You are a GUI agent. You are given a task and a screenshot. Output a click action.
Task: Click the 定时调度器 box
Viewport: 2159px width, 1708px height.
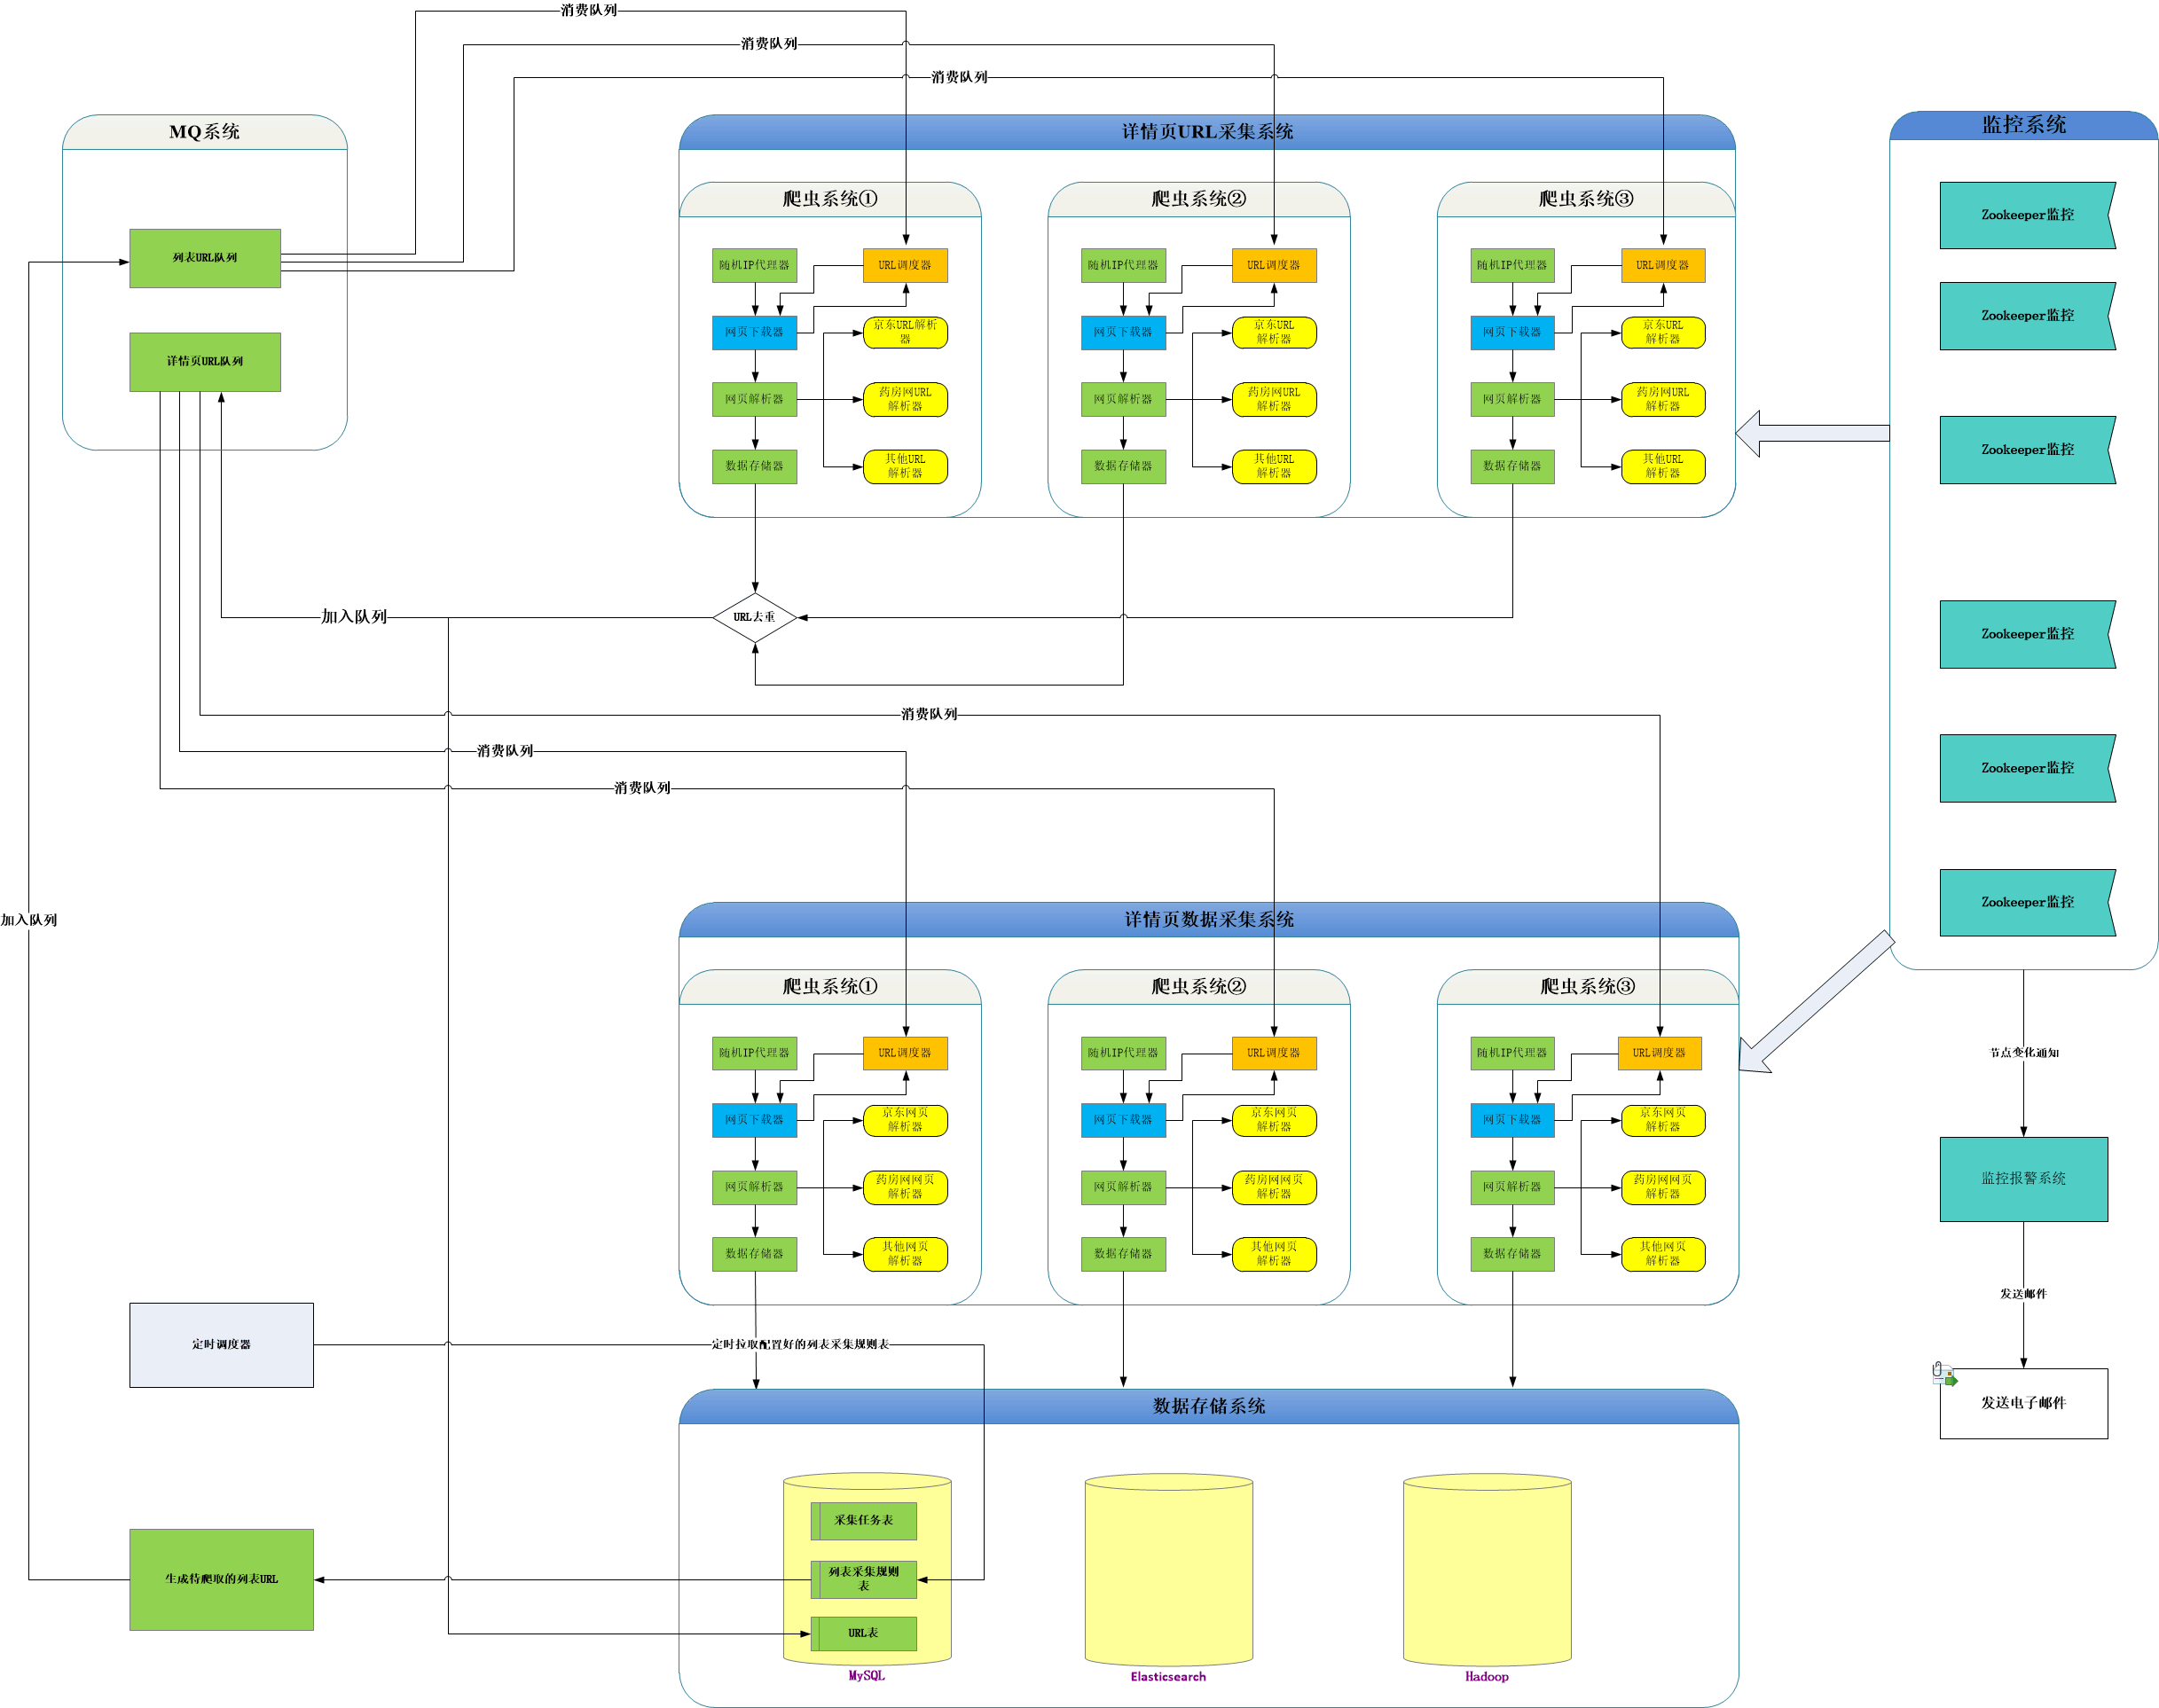pyautogui.click(x=221, y=1344)
